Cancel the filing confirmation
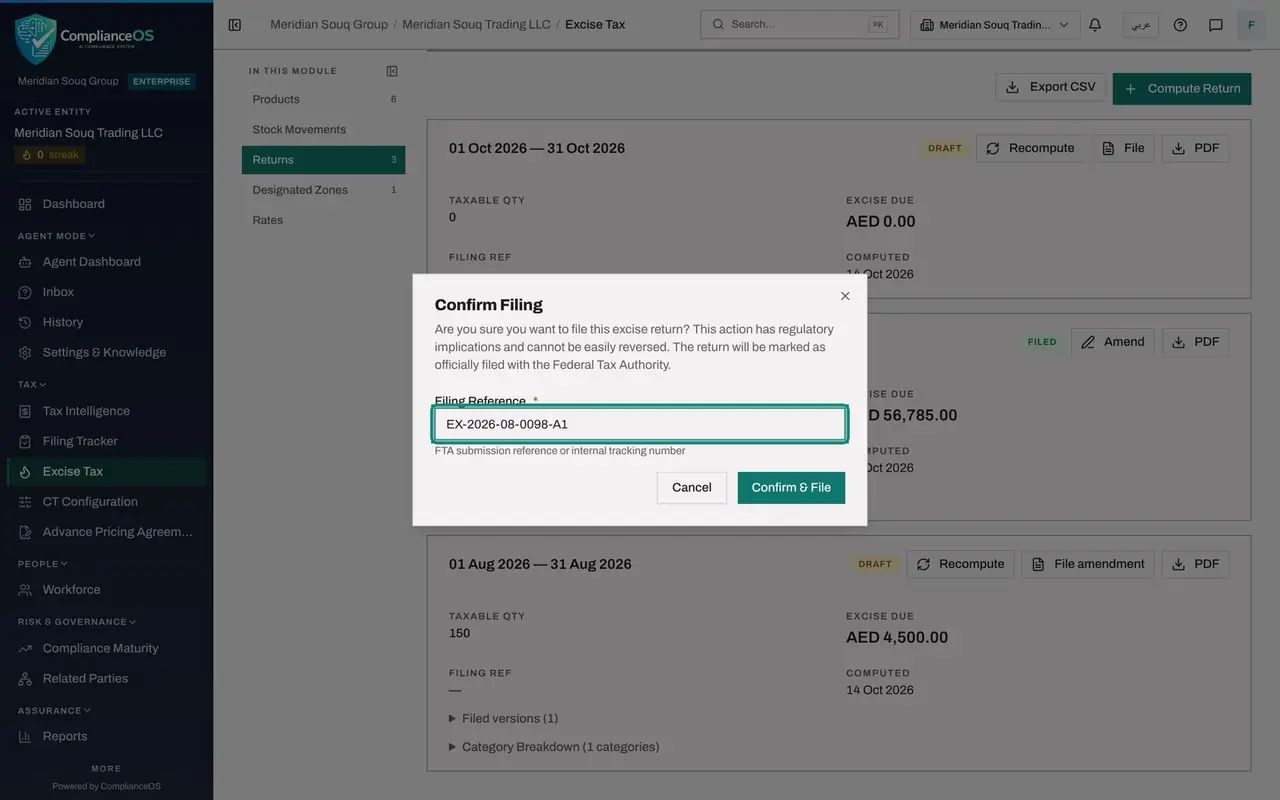The image size is (1280, 800). (692, 488)
